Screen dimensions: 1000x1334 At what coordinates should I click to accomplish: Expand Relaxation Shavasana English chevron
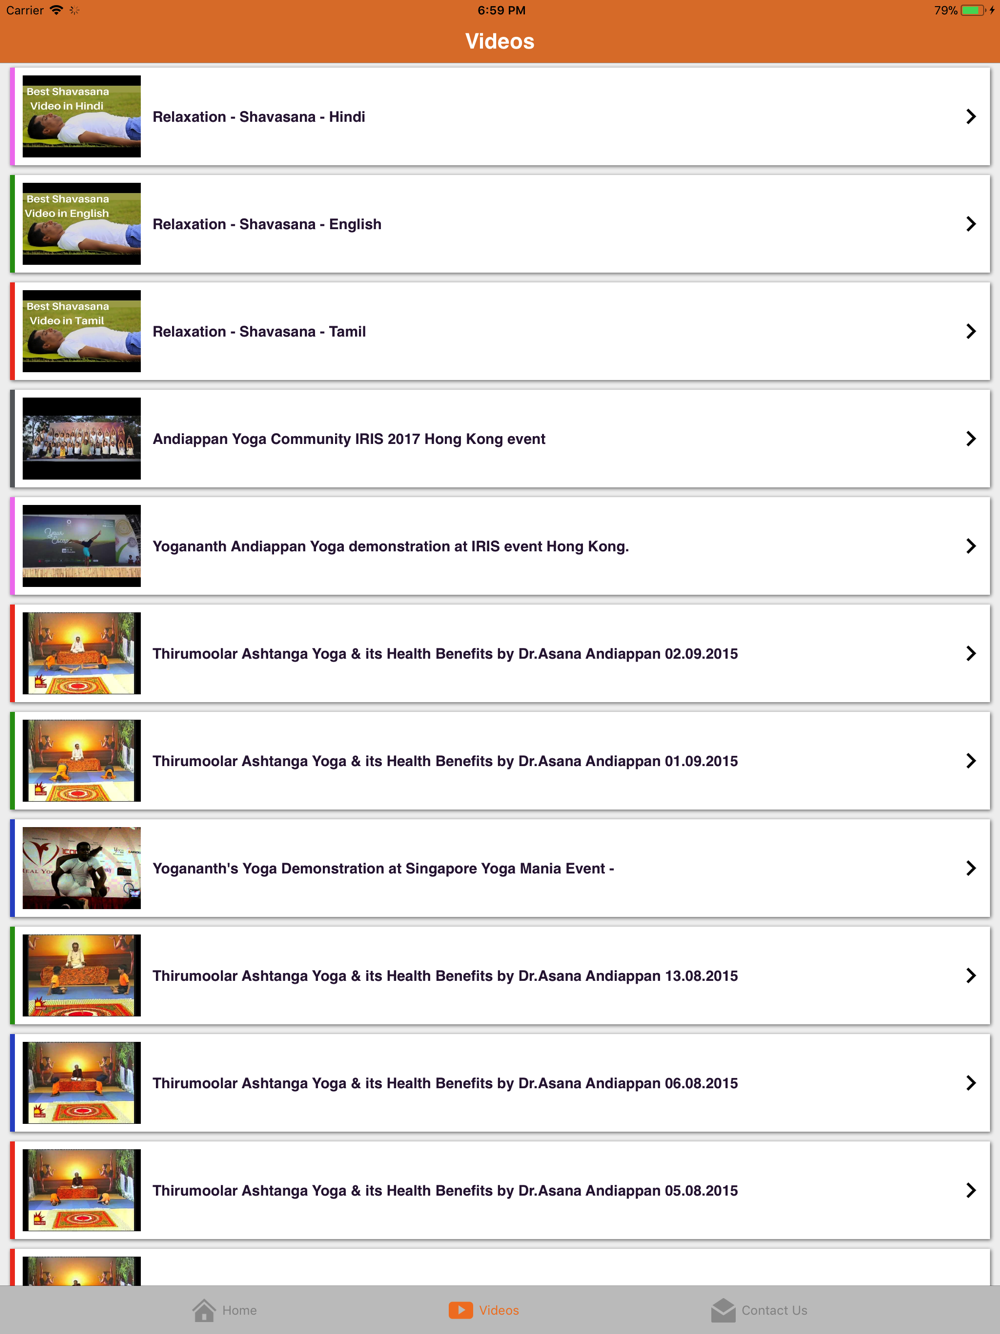(971, 224)
